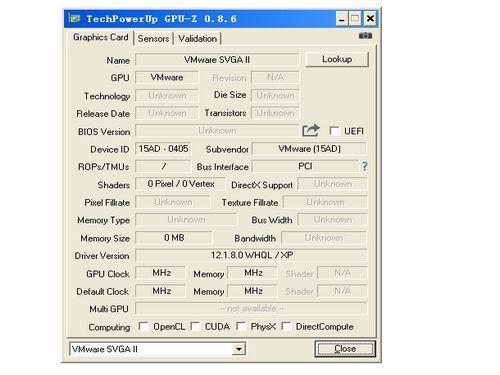Viewport: 500px width, 375px height.
Task: Enable the CUDA checkbox
Action: coord(195,326)
